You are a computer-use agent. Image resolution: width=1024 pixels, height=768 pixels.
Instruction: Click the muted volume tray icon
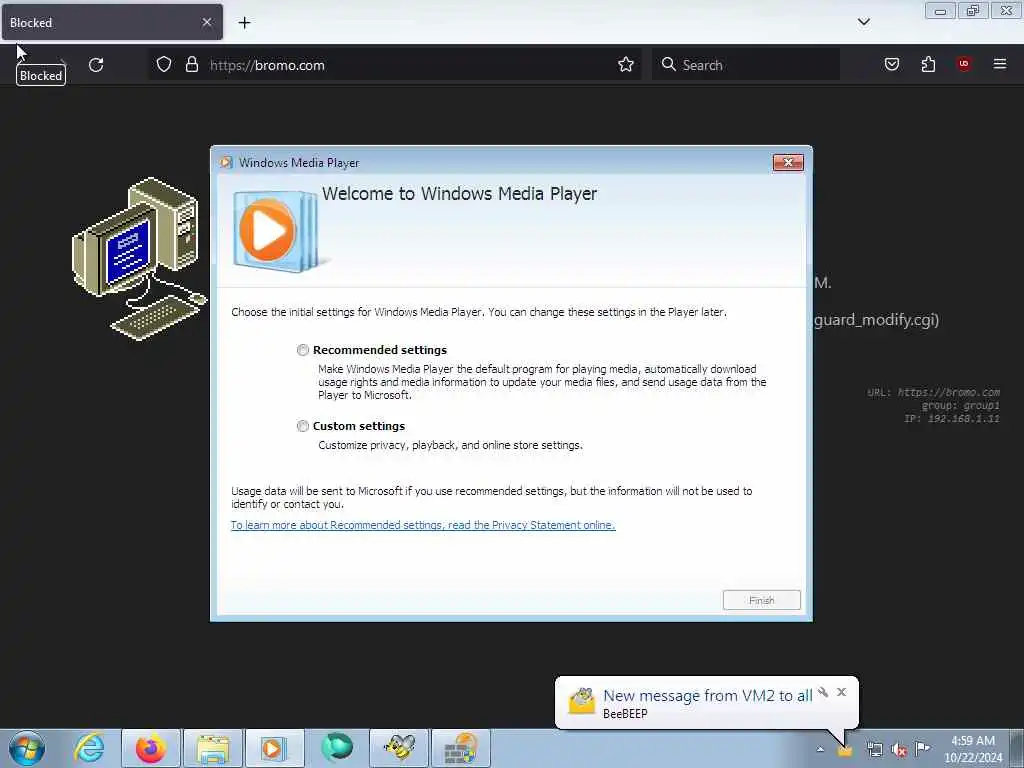tap(899, 750)
